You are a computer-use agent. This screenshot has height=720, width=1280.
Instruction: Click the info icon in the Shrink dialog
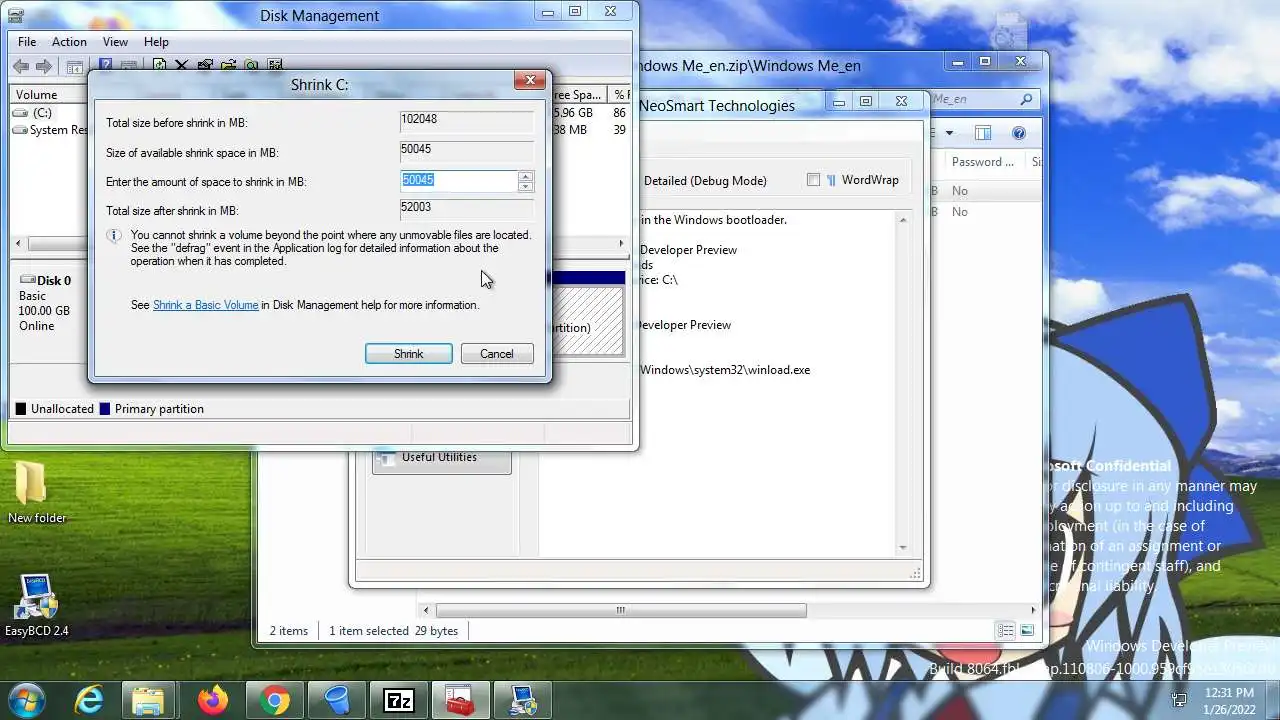tap(114, 236)
